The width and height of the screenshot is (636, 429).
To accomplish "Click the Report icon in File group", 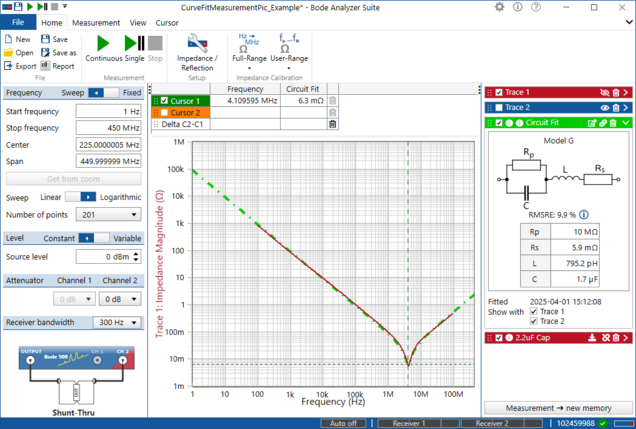I will pos(46,66).
